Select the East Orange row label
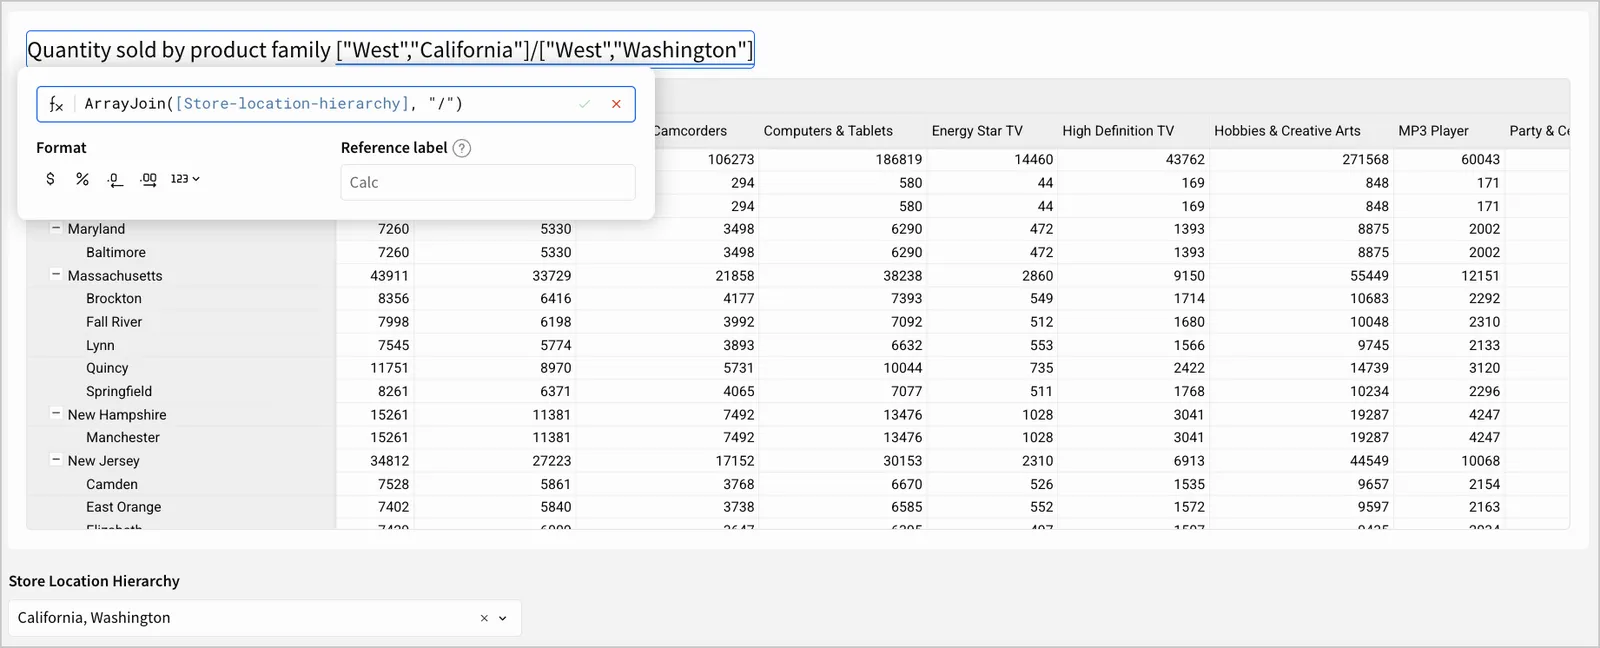 coord(123,507)
